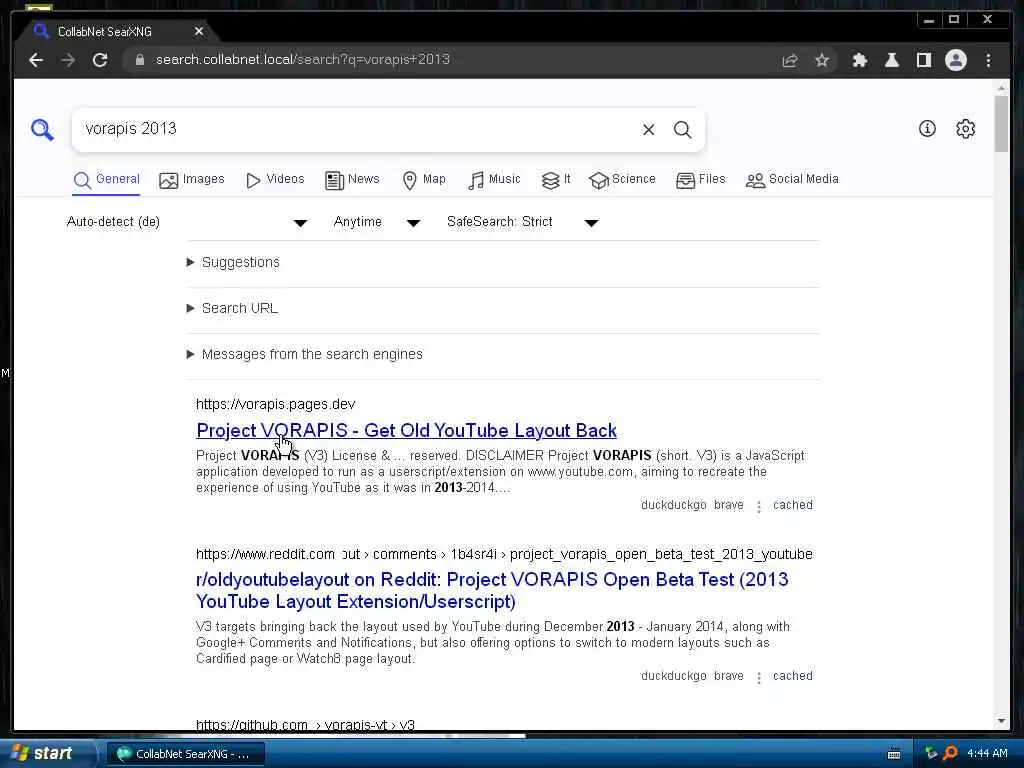Click the https://vorapis.pages.dev URL text
The height and width of the screenshot is (768, 1024).
pyautogui.click(x=276, y=404)
